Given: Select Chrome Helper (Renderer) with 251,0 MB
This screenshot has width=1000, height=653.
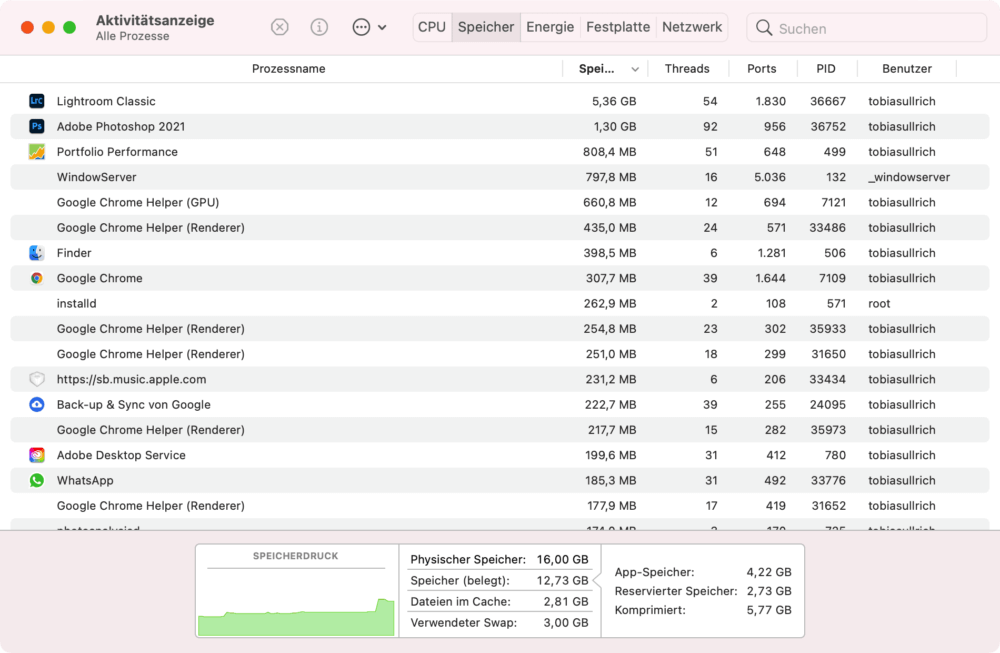Looking at the screenshot, I should tap(500, 354).
